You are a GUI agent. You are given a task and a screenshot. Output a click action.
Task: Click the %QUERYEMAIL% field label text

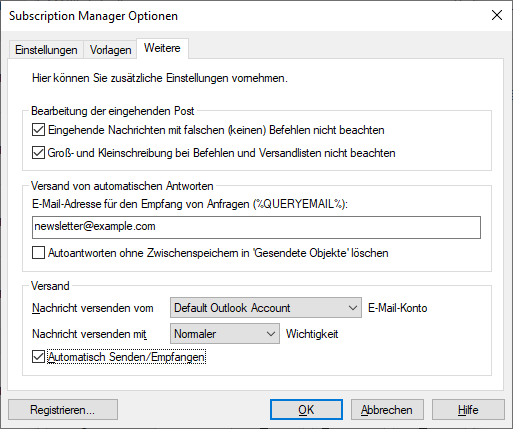coord(190,204)
